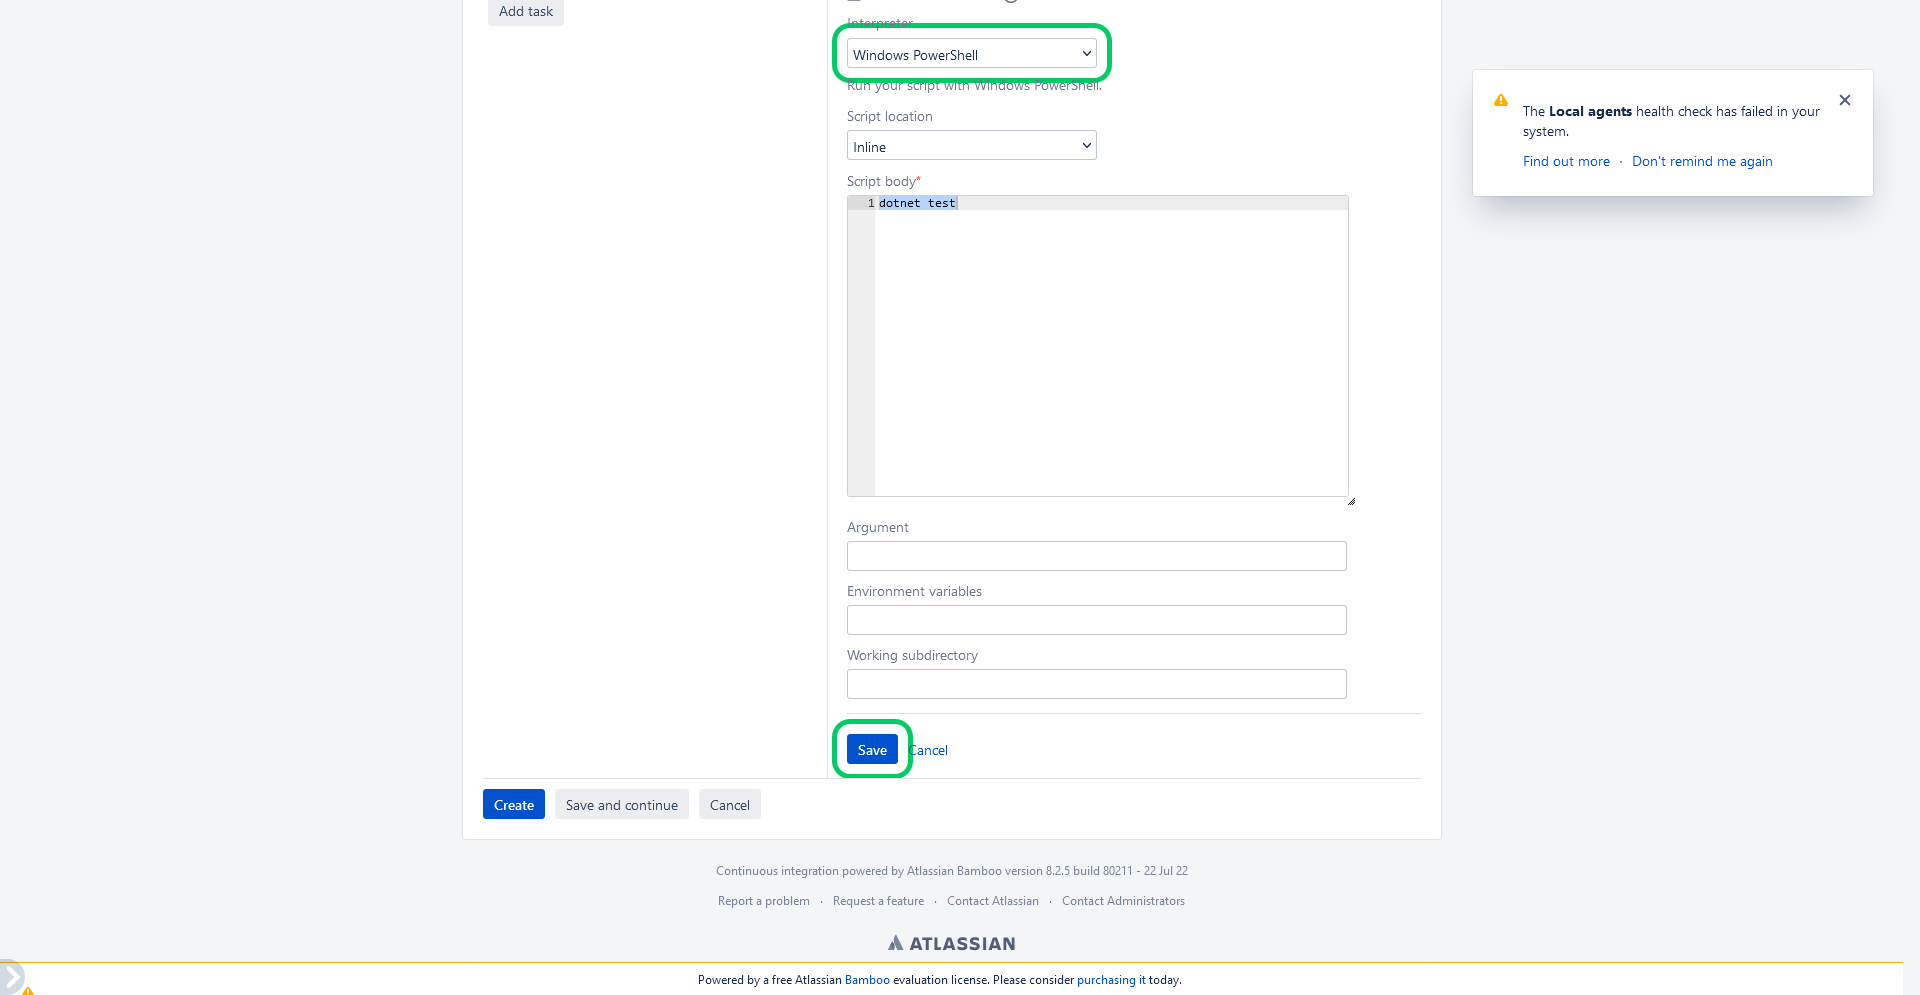
Task: Click inside the Script body editor
Action: [x=1098, y=346]
